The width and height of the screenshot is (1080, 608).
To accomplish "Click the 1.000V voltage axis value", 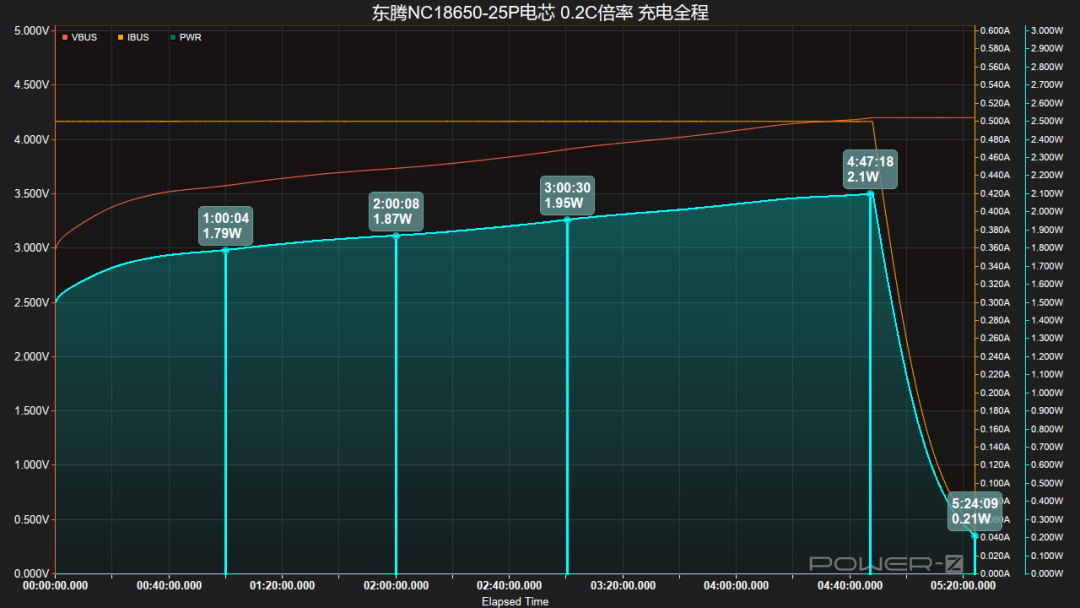I will [x=32, y=465].
